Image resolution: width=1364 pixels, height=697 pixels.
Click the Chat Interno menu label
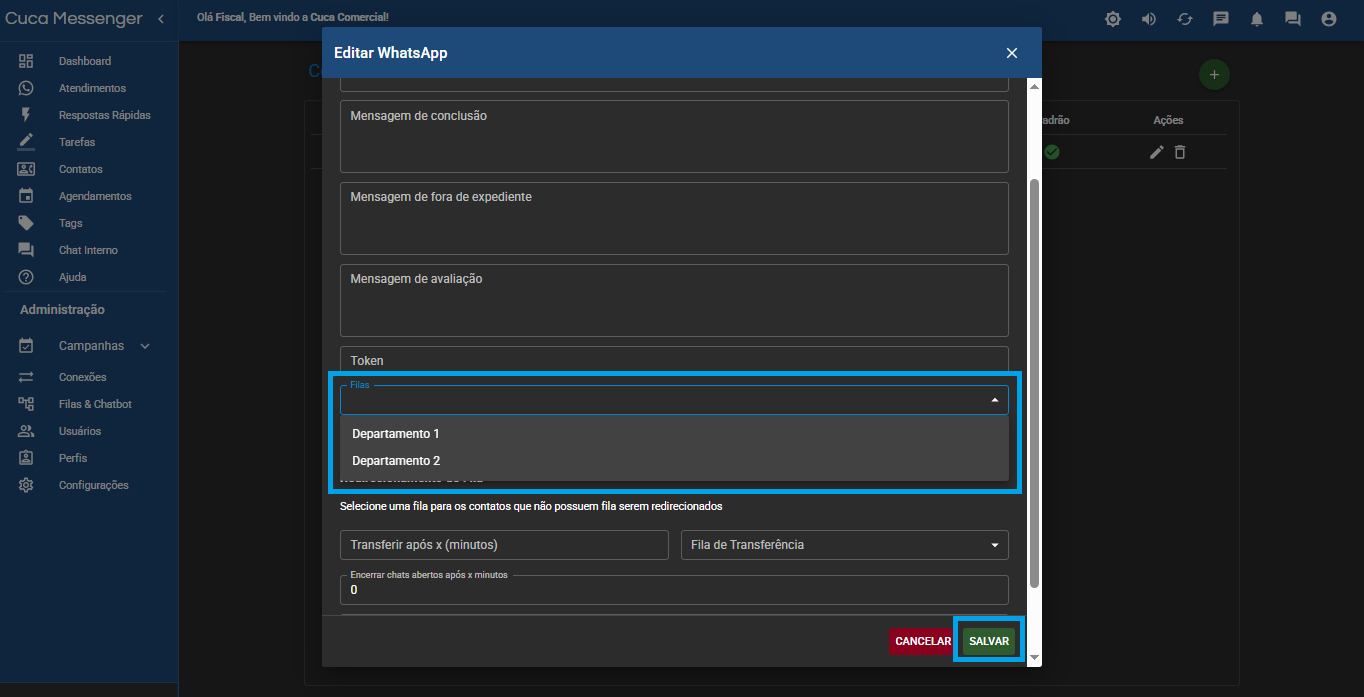point(88,250)
